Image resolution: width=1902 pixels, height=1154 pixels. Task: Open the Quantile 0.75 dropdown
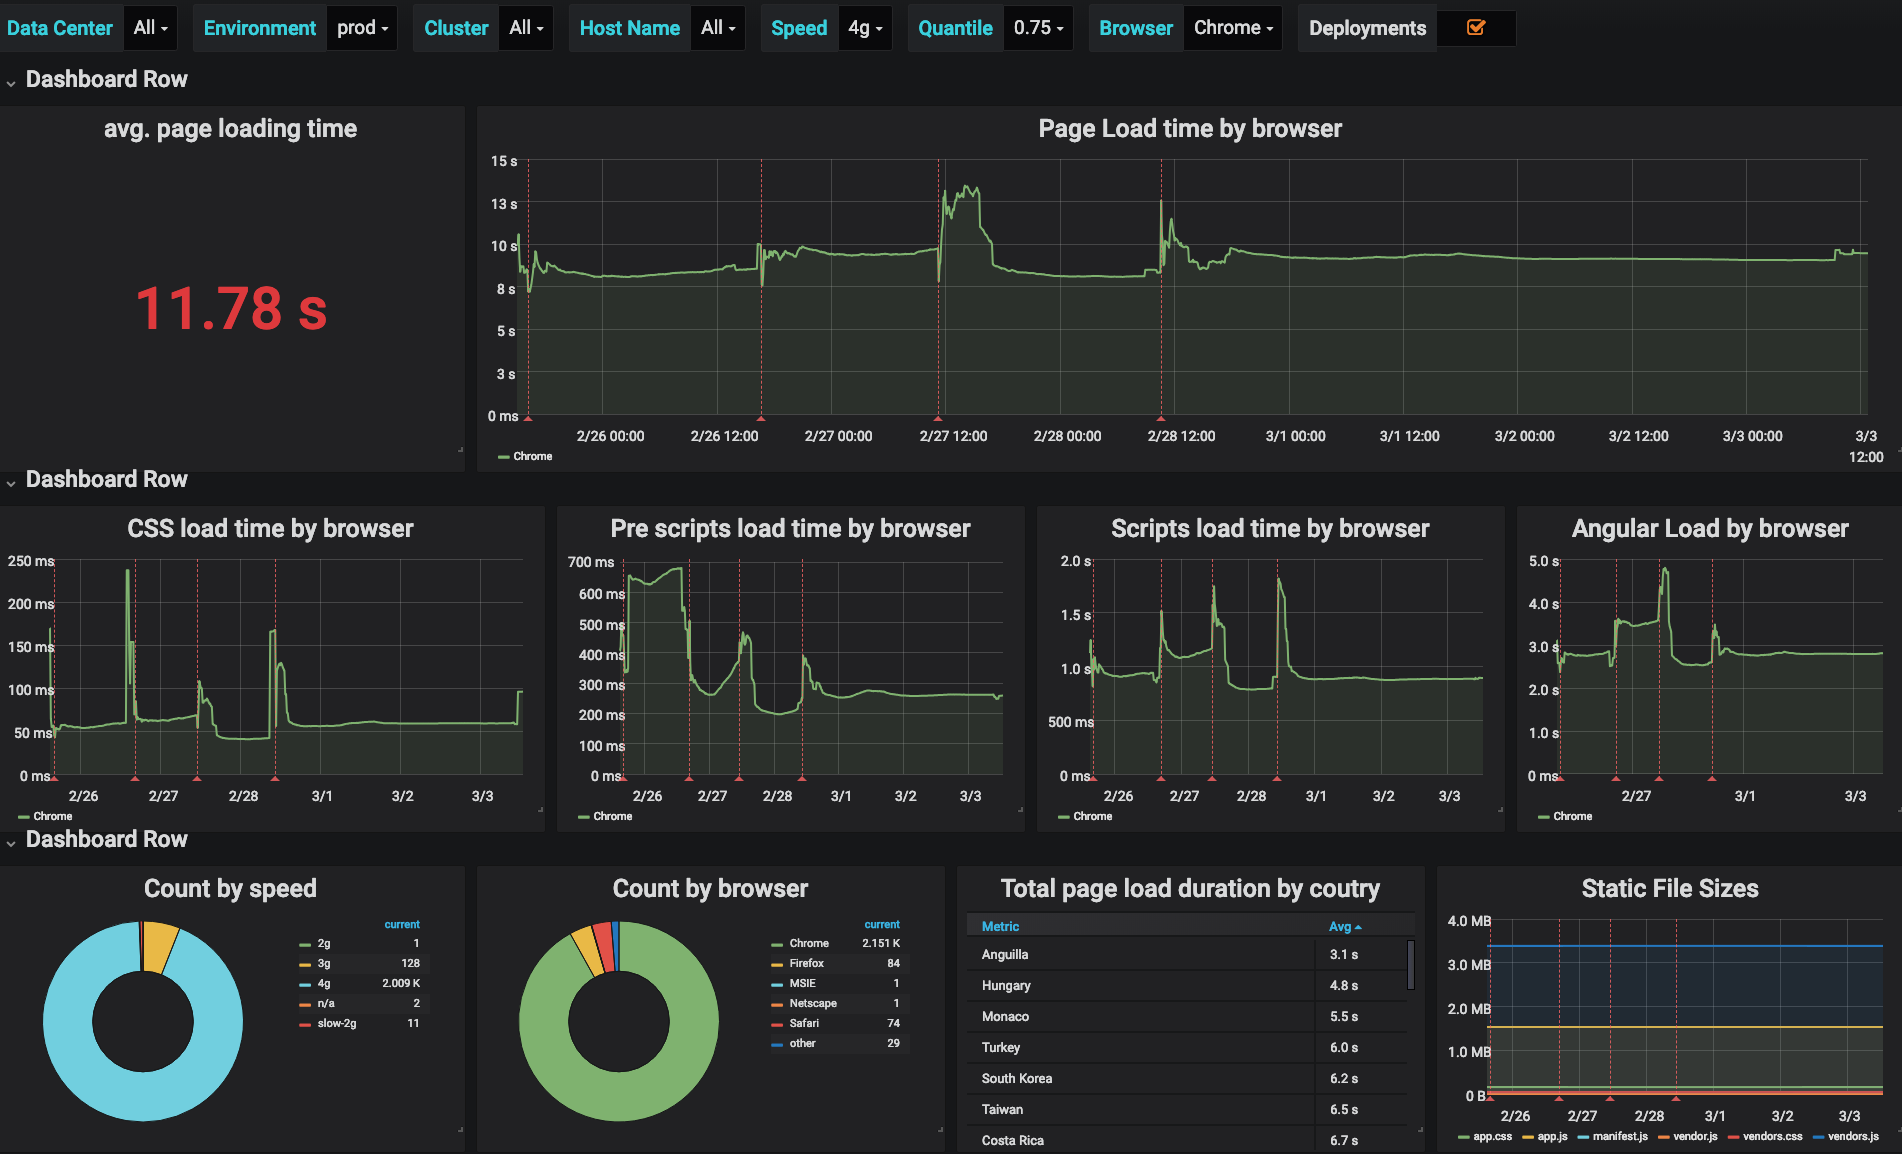(1038, 28)
